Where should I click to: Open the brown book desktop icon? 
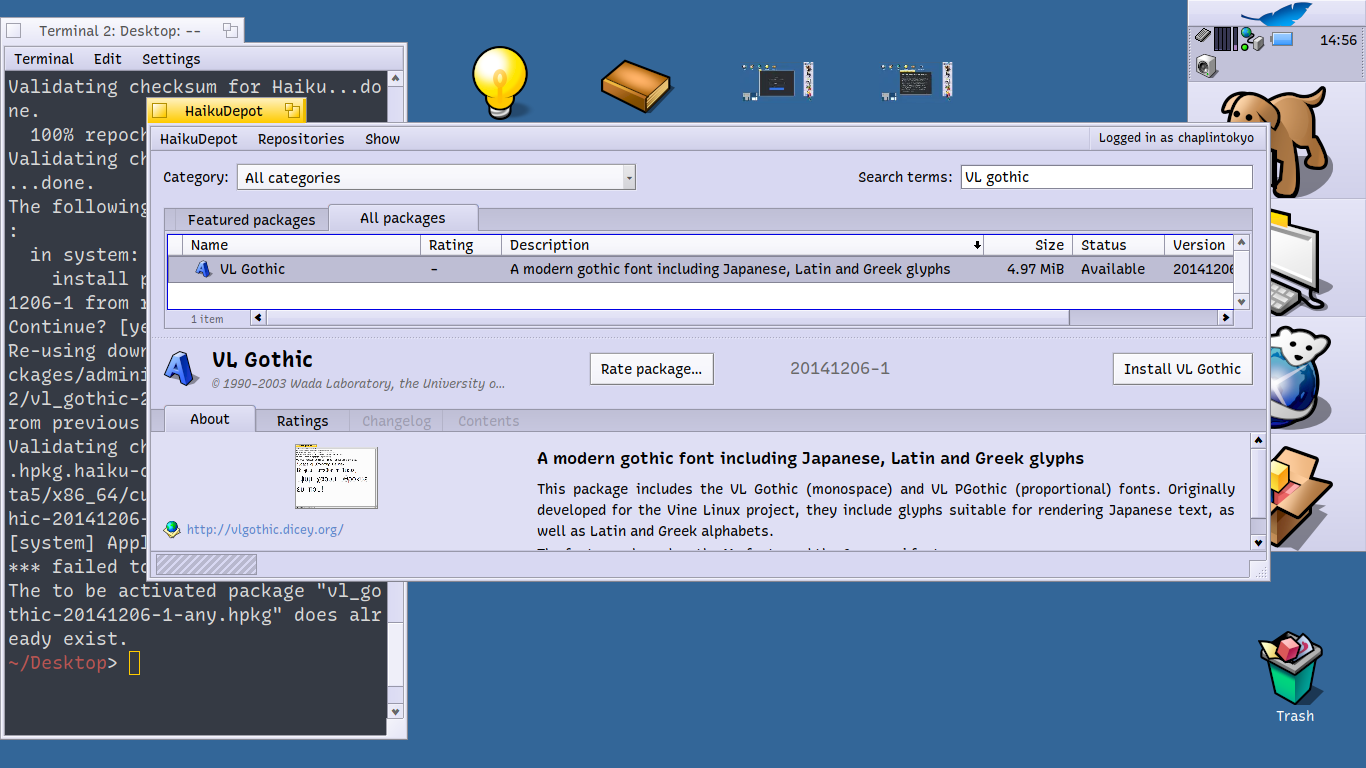pyautogui.click(x=635, y=85)
